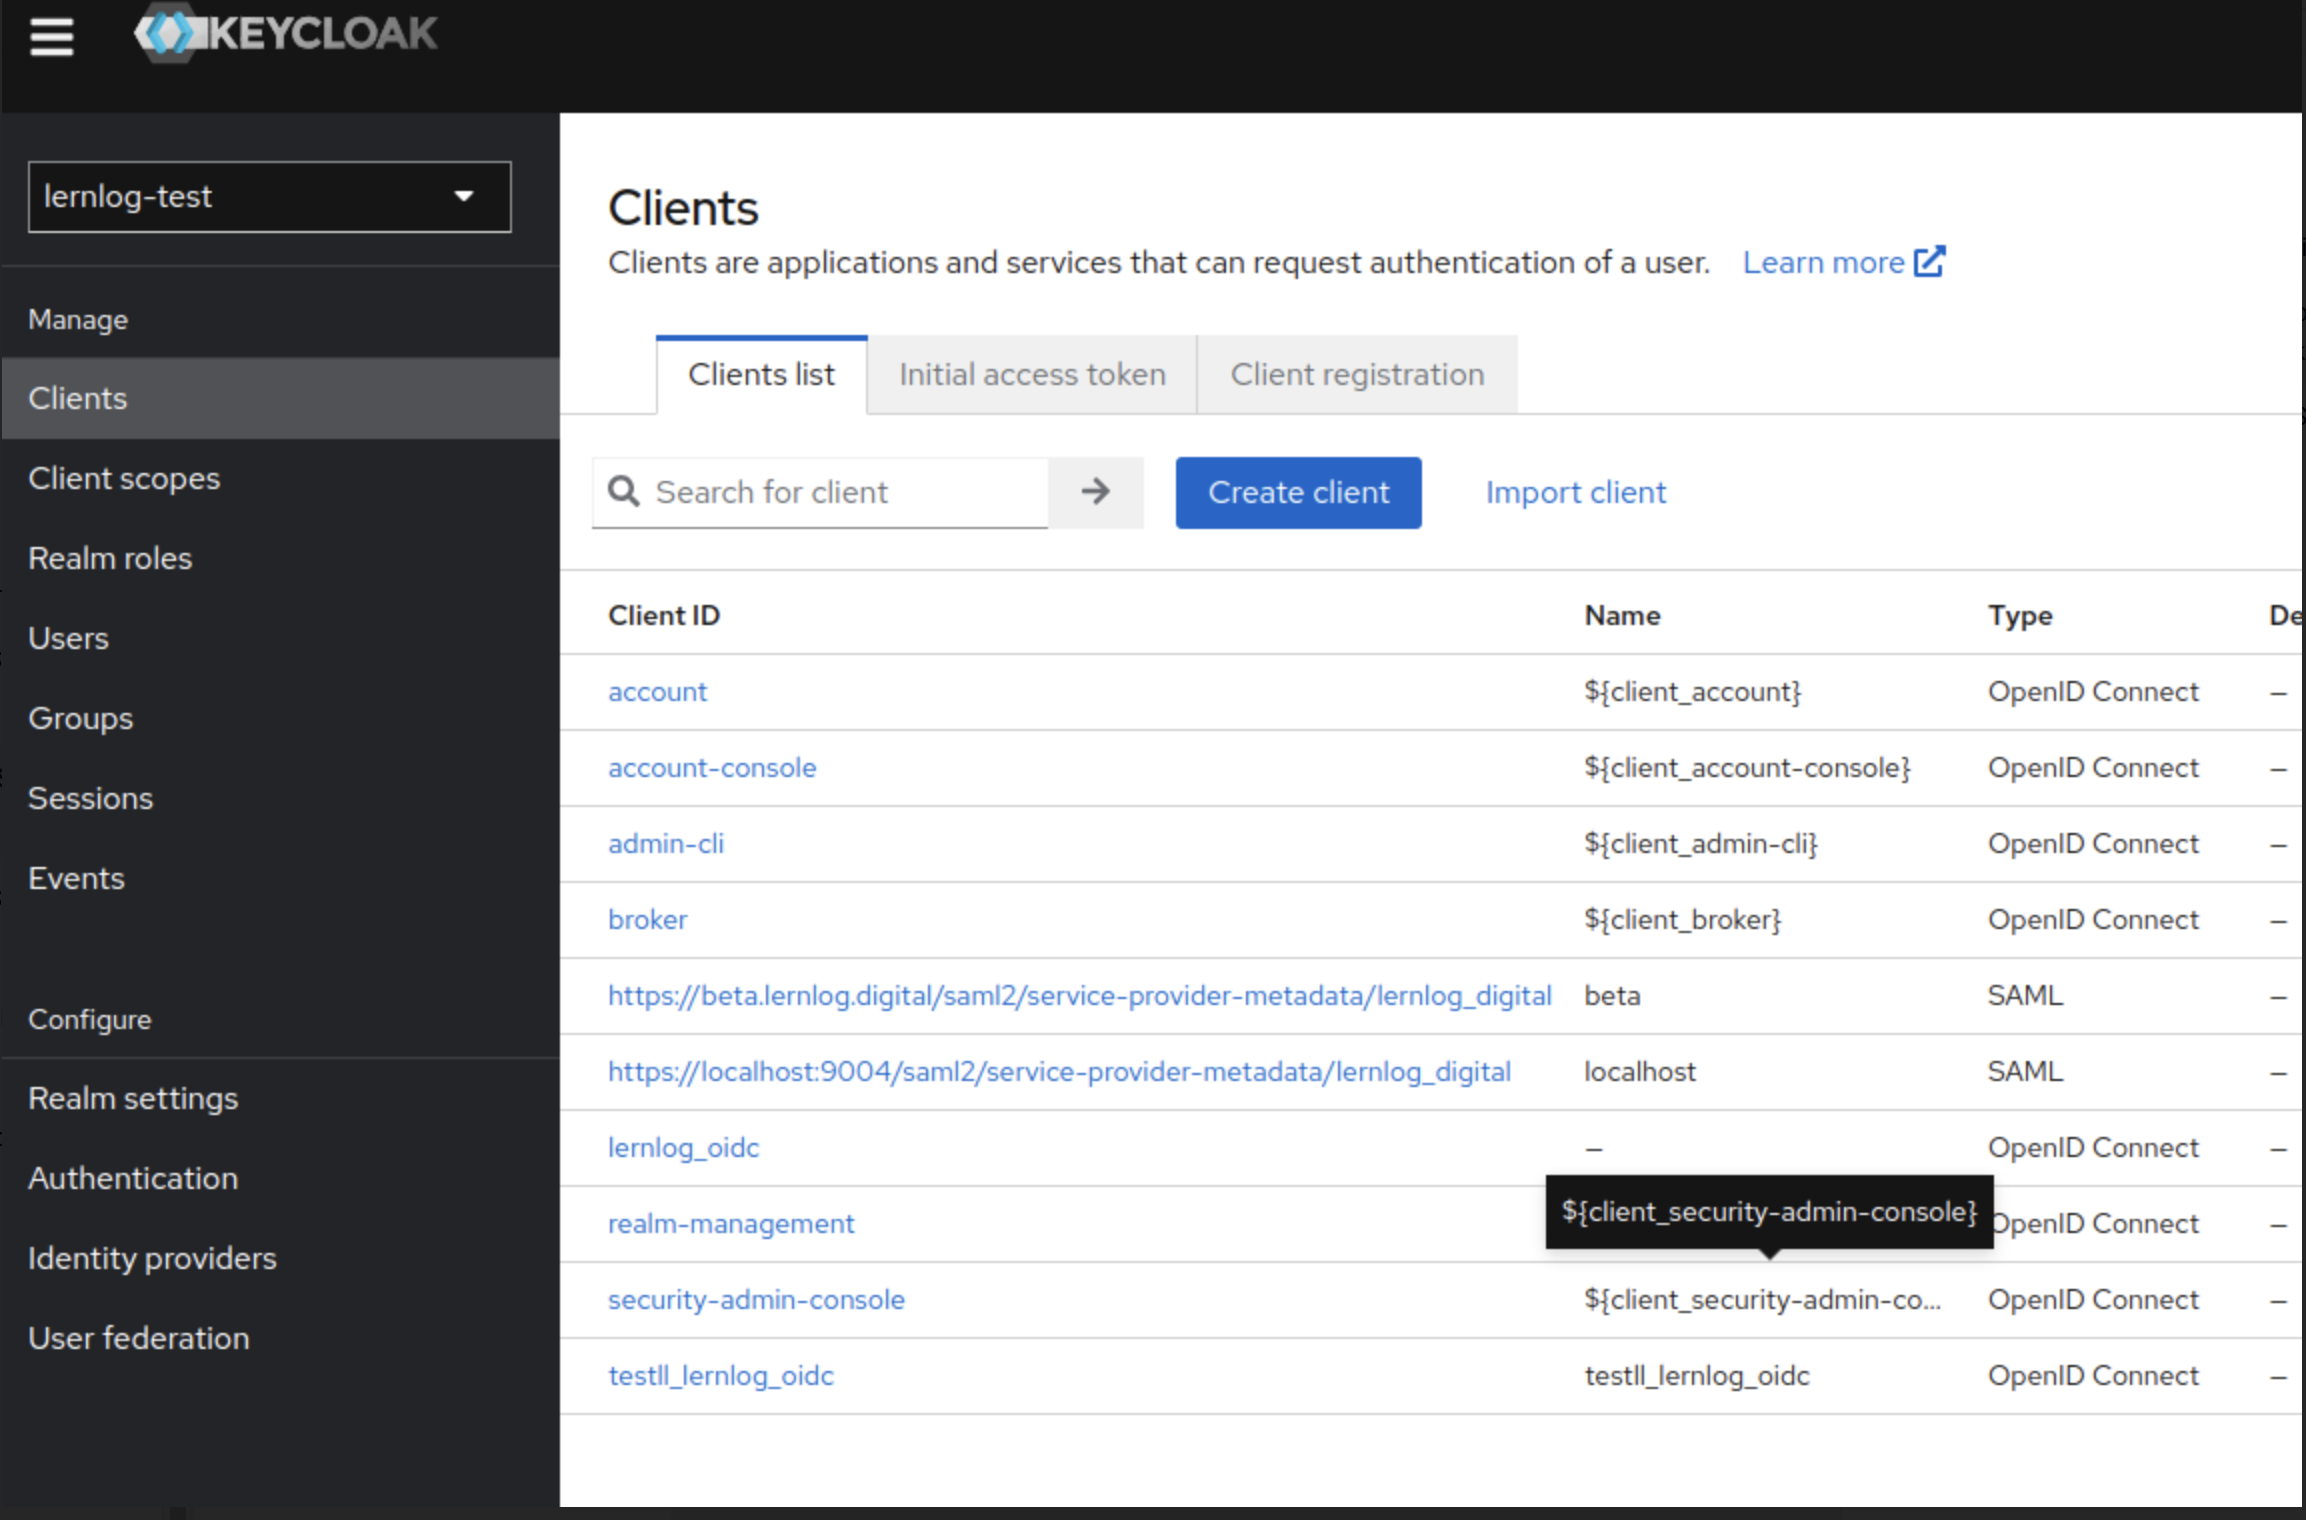Viewport: 2306px width, 1520px height.
Task: Click the magnifier icon in search box
Action: tap(624, 491)
